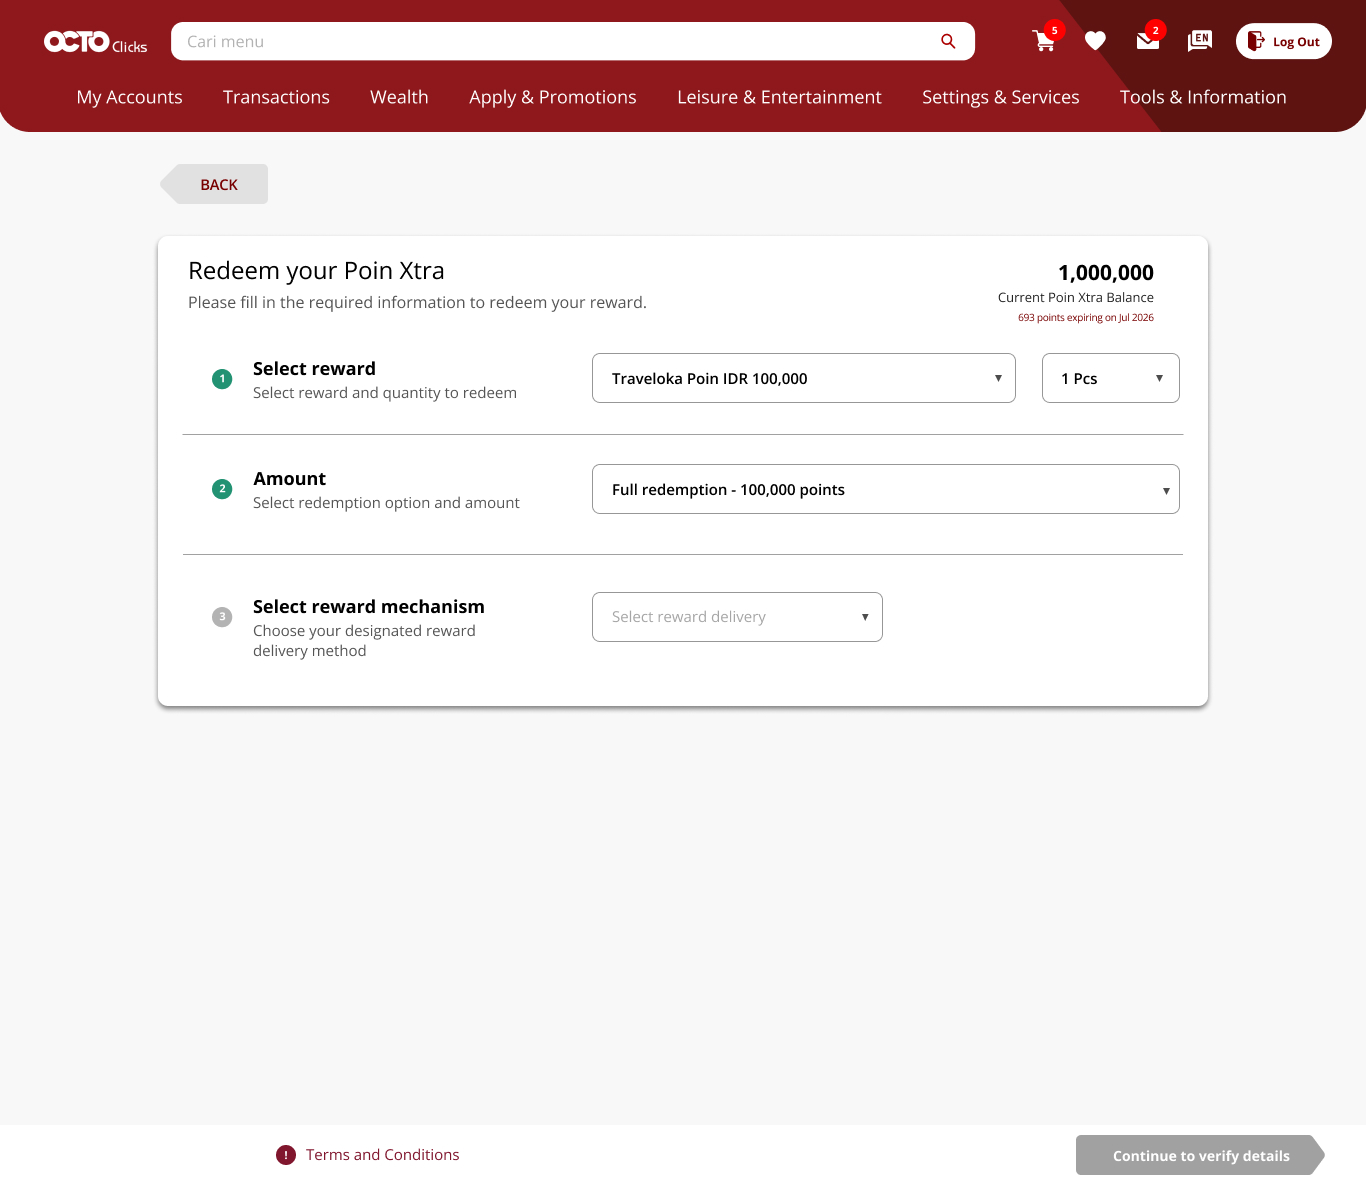Switch language with the EN icon
Image resolution: width=1366 pixels, height=1185 pixels.
[1199, 41]
